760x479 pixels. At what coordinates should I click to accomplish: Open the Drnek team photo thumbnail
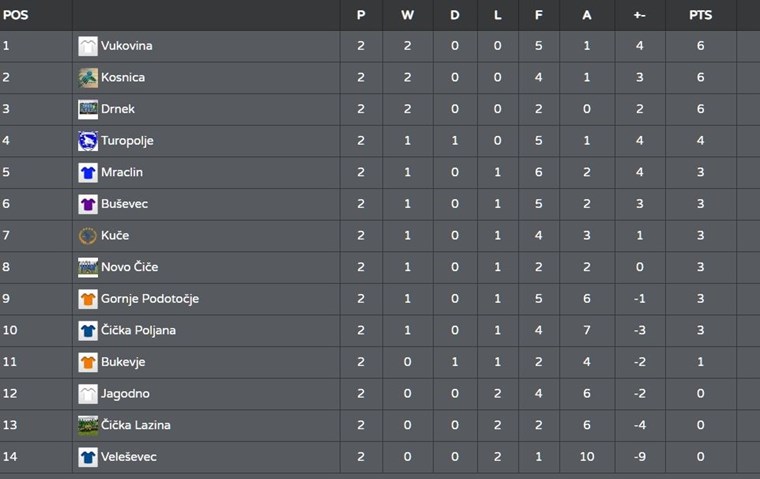coord(88,109)
